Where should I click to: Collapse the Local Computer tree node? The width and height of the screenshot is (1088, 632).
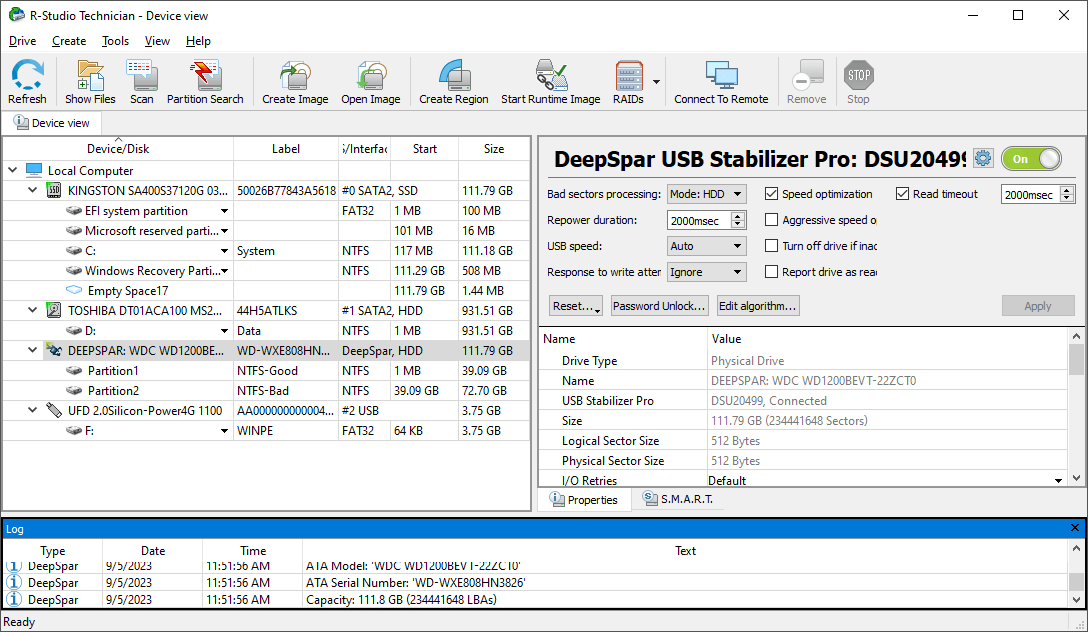(12, 169)
